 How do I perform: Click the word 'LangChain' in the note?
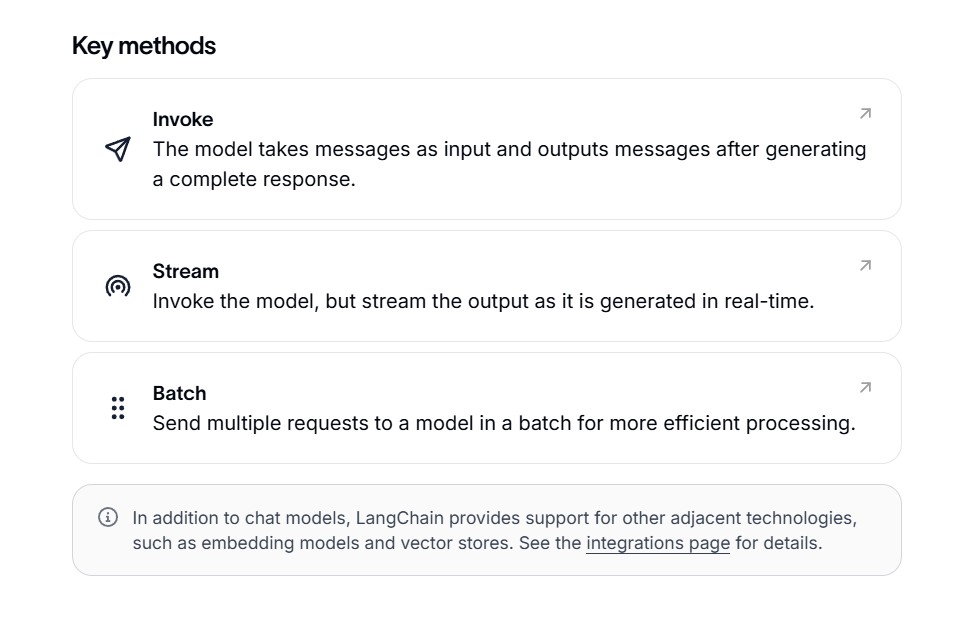click(400, 518)
